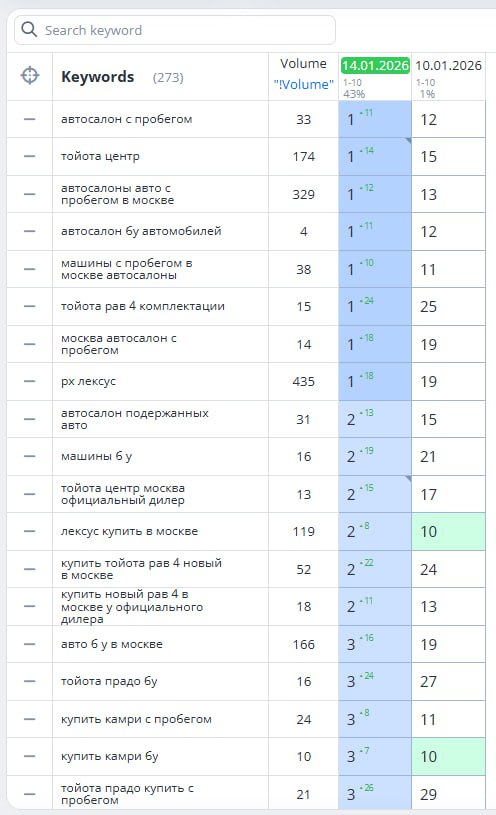This screenshot has width=496, height=815.
Task: Click the target crosshair icon in header
Action: tap(30, 76)
